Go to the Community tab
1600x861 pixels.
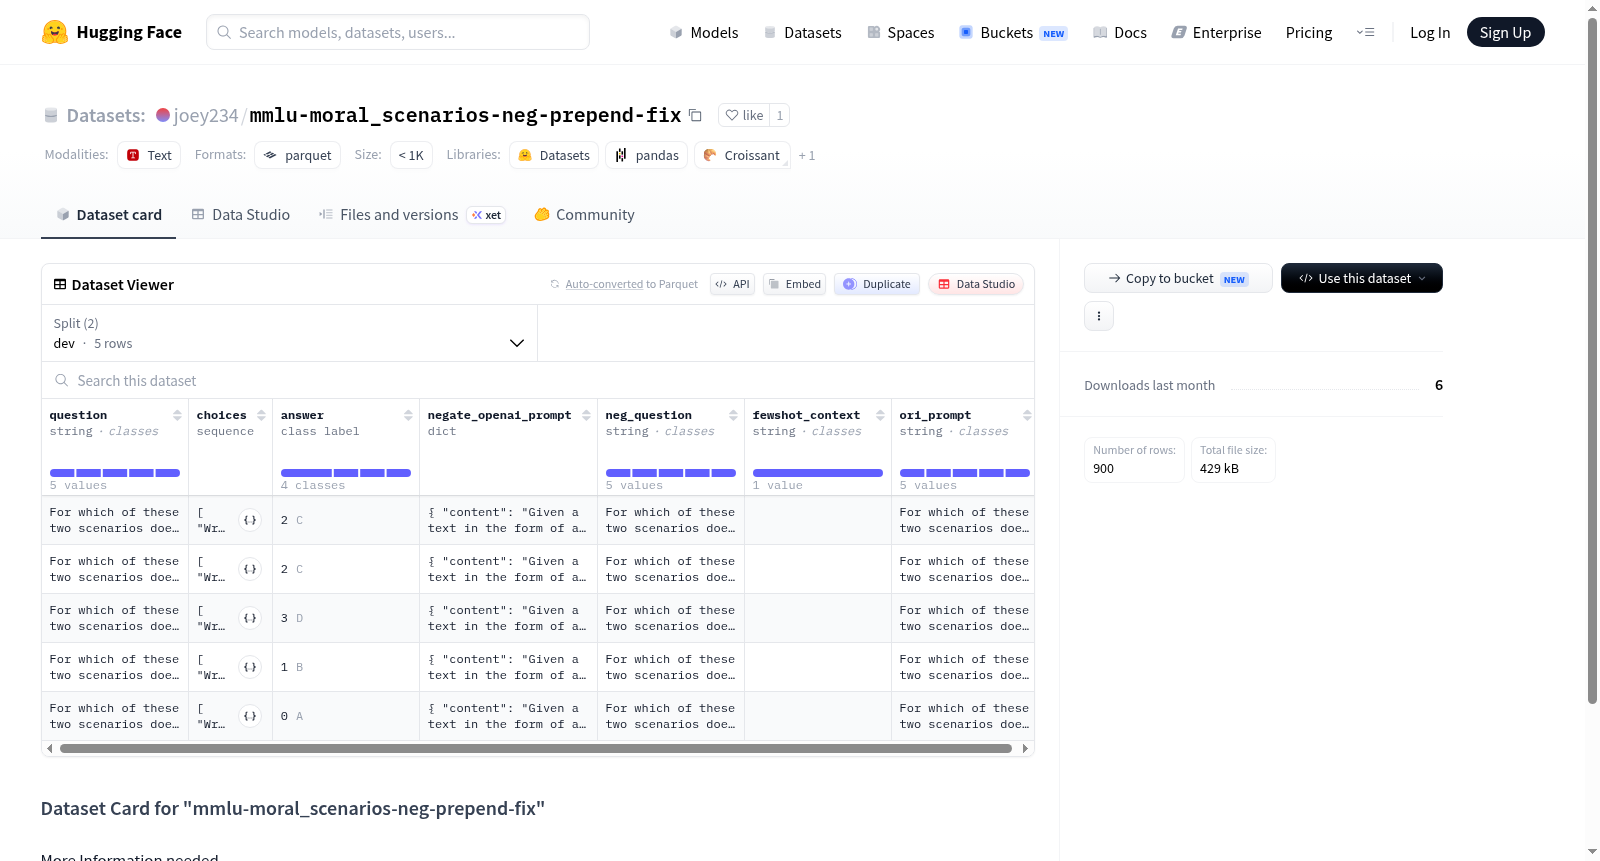pos(584,215)
